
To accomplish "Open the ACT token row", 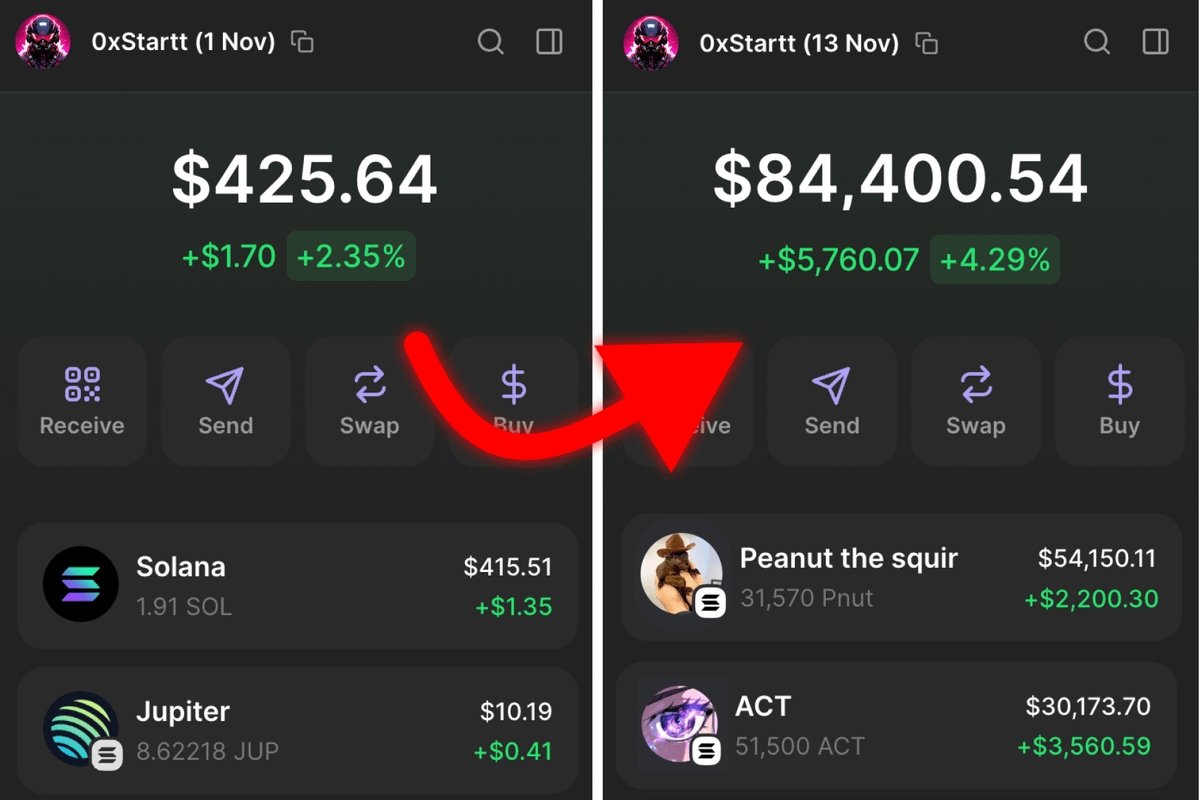I will click(x=902, y=725).
